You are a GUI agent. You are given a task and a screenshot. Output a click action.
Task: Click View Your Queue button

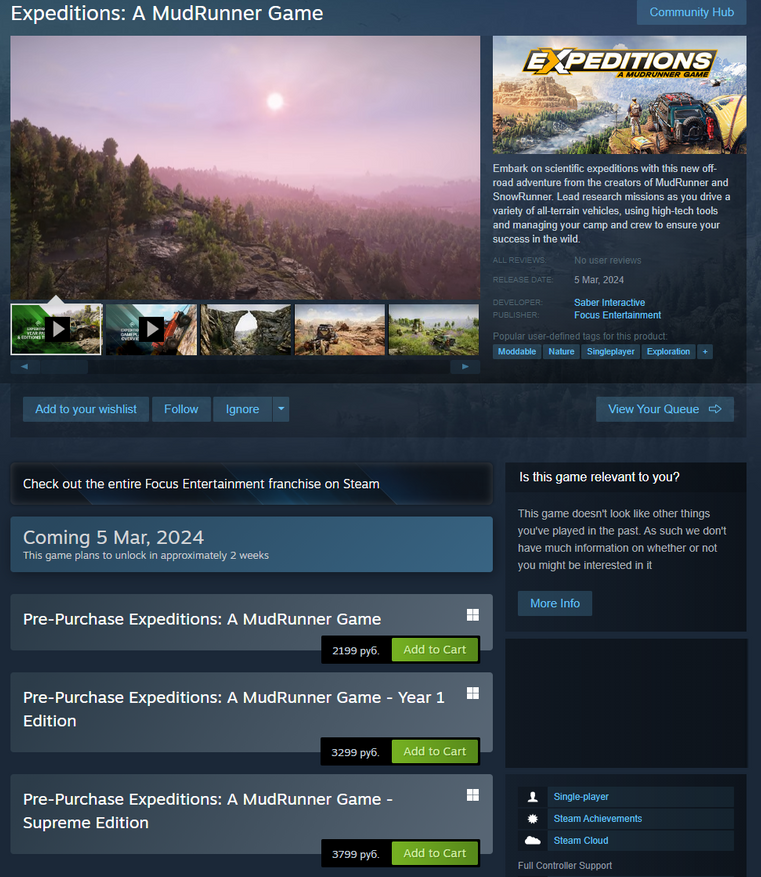click(665, 409)
